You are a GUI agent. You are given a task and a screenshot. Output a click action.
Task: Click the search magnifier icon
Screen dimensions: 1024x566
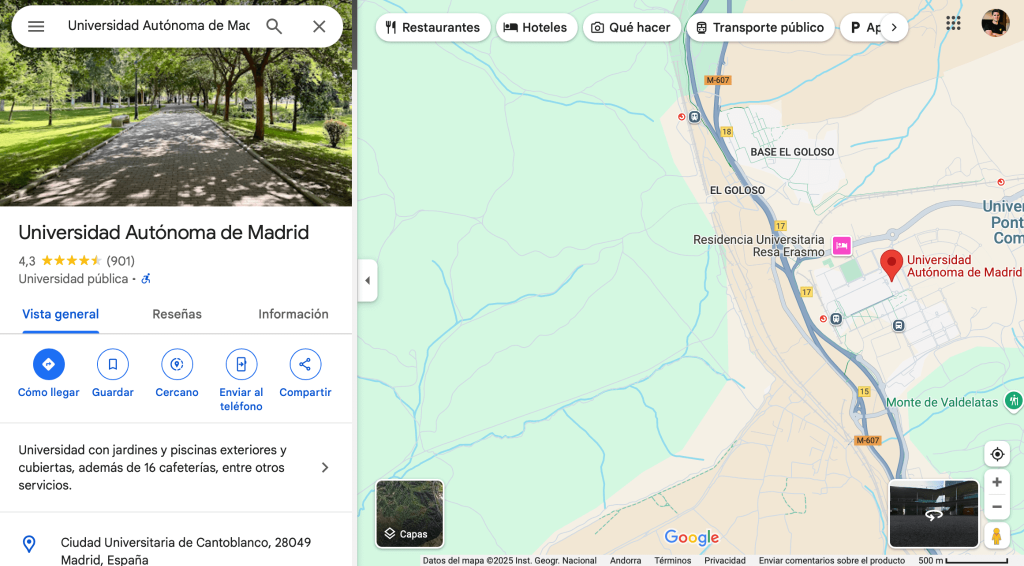(x=274, y=26)
